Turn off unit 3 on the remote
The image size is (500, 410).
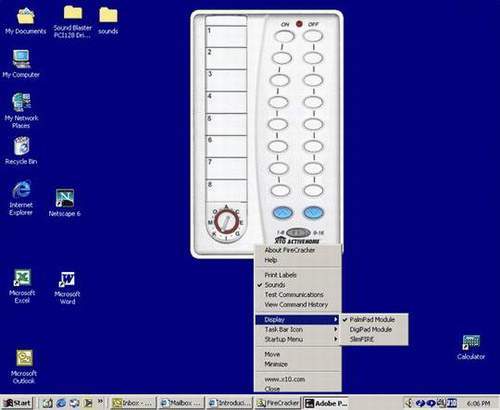point(313,80)
